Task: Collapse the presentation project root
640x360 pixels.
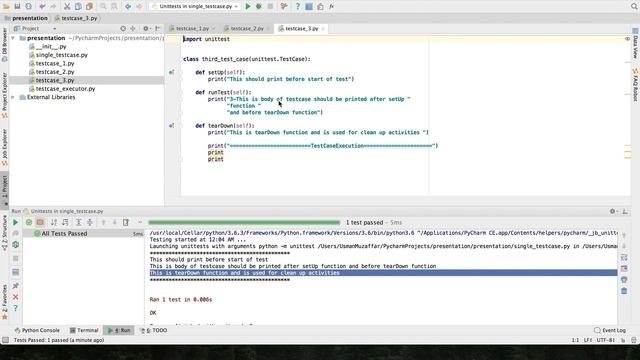Action: [13, 38]
